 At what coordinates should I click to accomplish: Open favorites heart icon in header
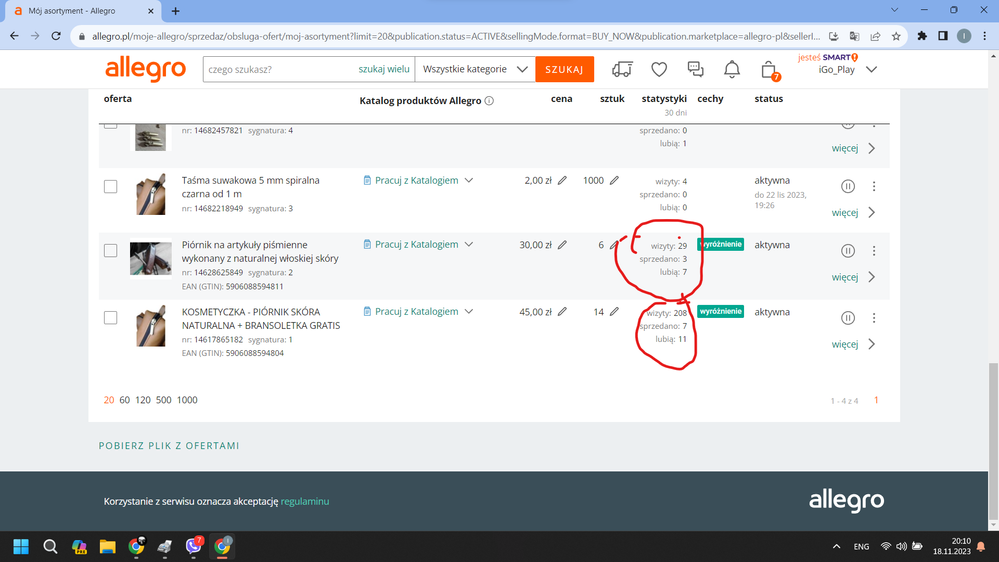(659, 69)
